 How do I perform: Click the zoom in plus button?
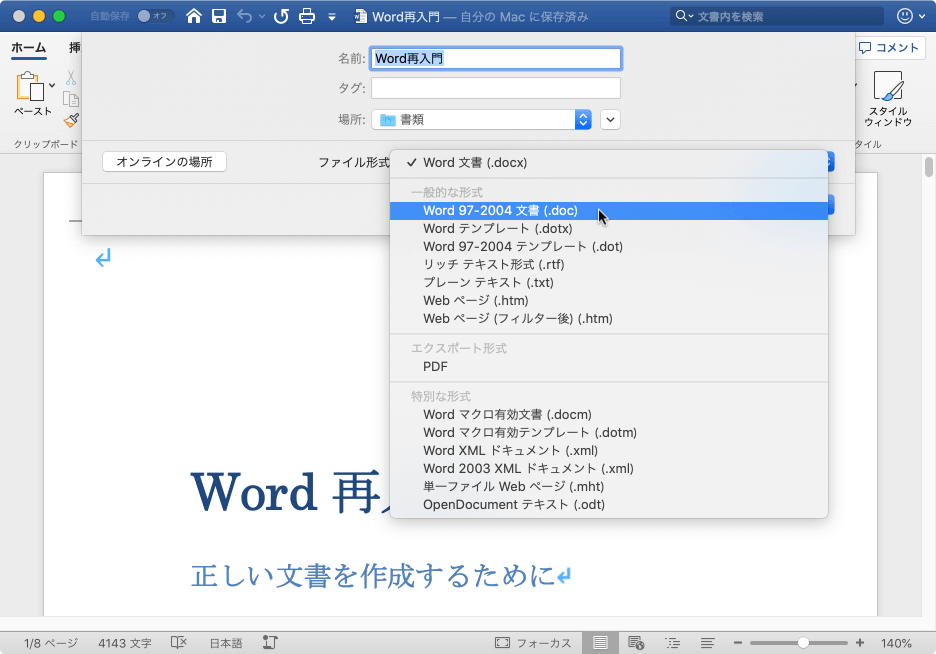[x=860, y=643]
